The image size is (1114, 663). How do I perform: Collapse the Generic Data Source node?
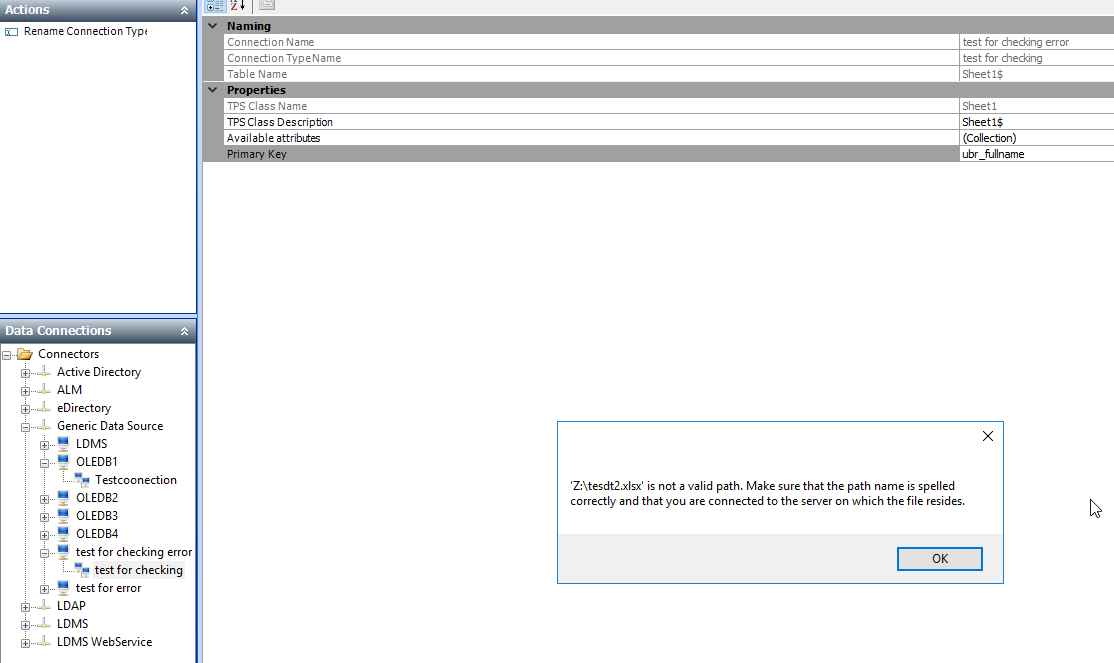(26, 426)
